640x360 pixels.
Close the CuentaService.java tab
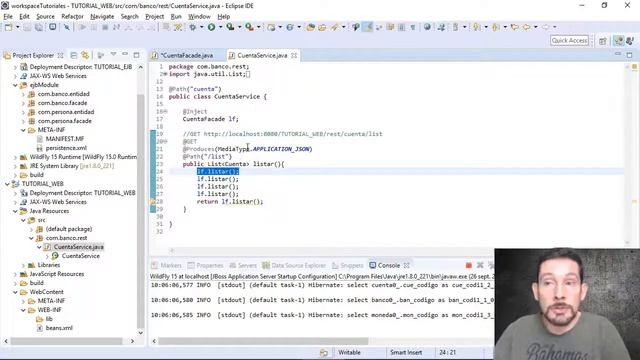[294, 55]
